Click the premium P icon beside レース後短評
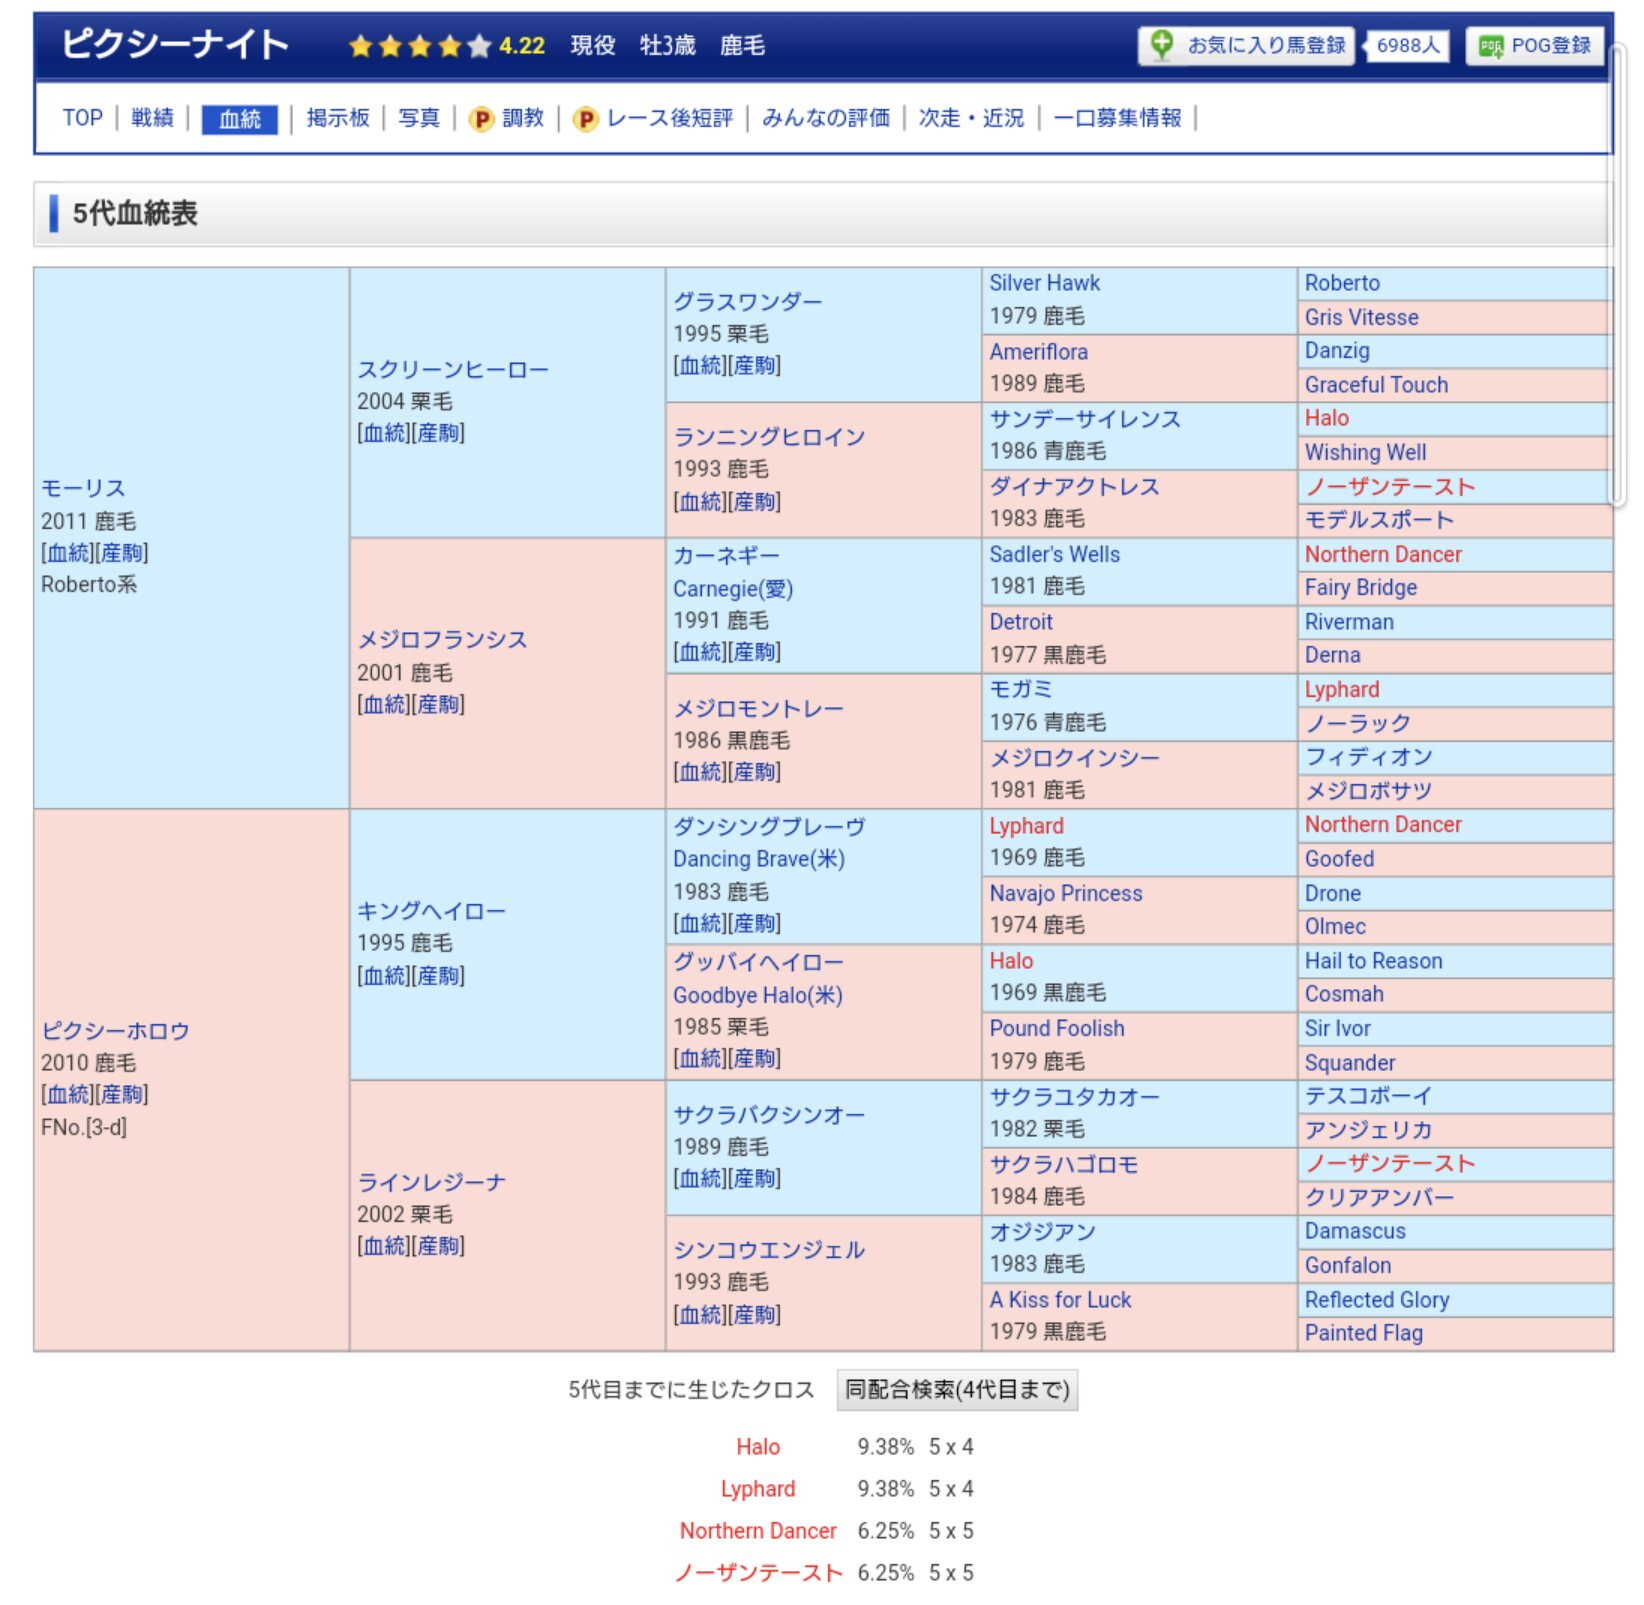1644x1605 pixels. tap(585, 119)
